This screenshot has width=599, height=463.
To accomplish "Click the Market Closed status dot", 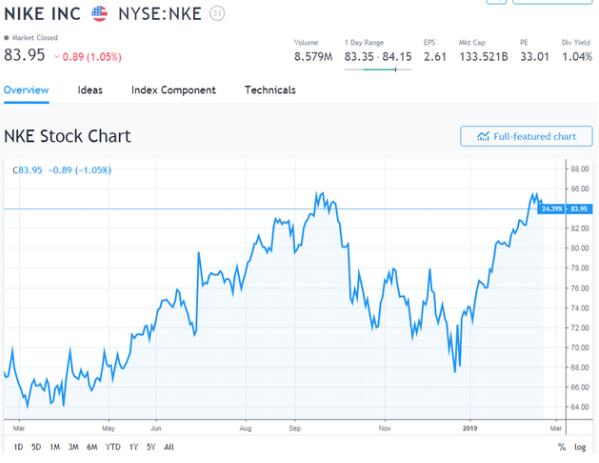I will tap(6, 38).
